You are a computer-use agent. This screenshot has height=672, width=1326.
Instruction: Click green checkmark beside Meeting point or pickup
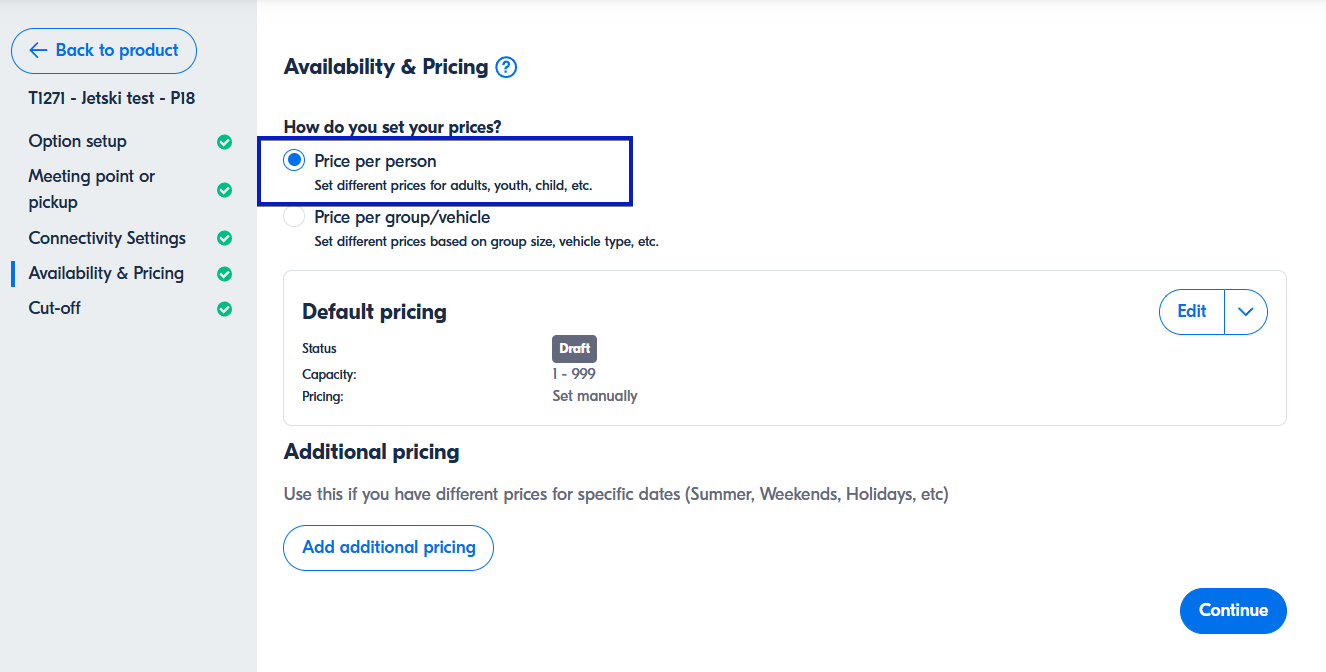click(x=225, y=190)
